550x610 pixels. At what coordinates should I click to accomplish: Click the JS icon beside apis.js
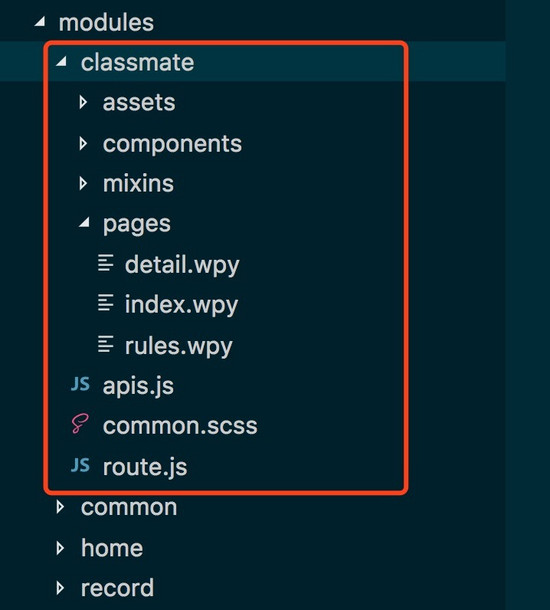(81, 384)
